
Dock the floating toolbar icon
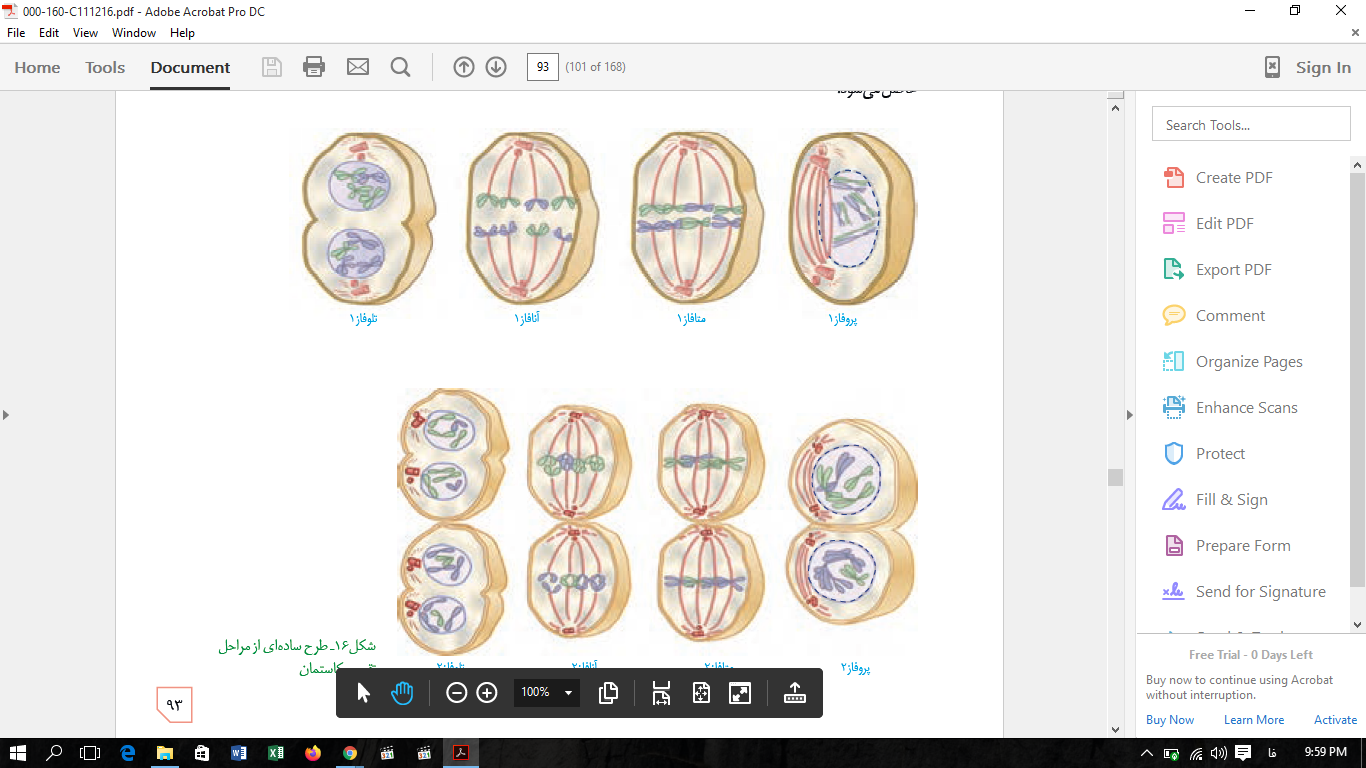(795, 692)
